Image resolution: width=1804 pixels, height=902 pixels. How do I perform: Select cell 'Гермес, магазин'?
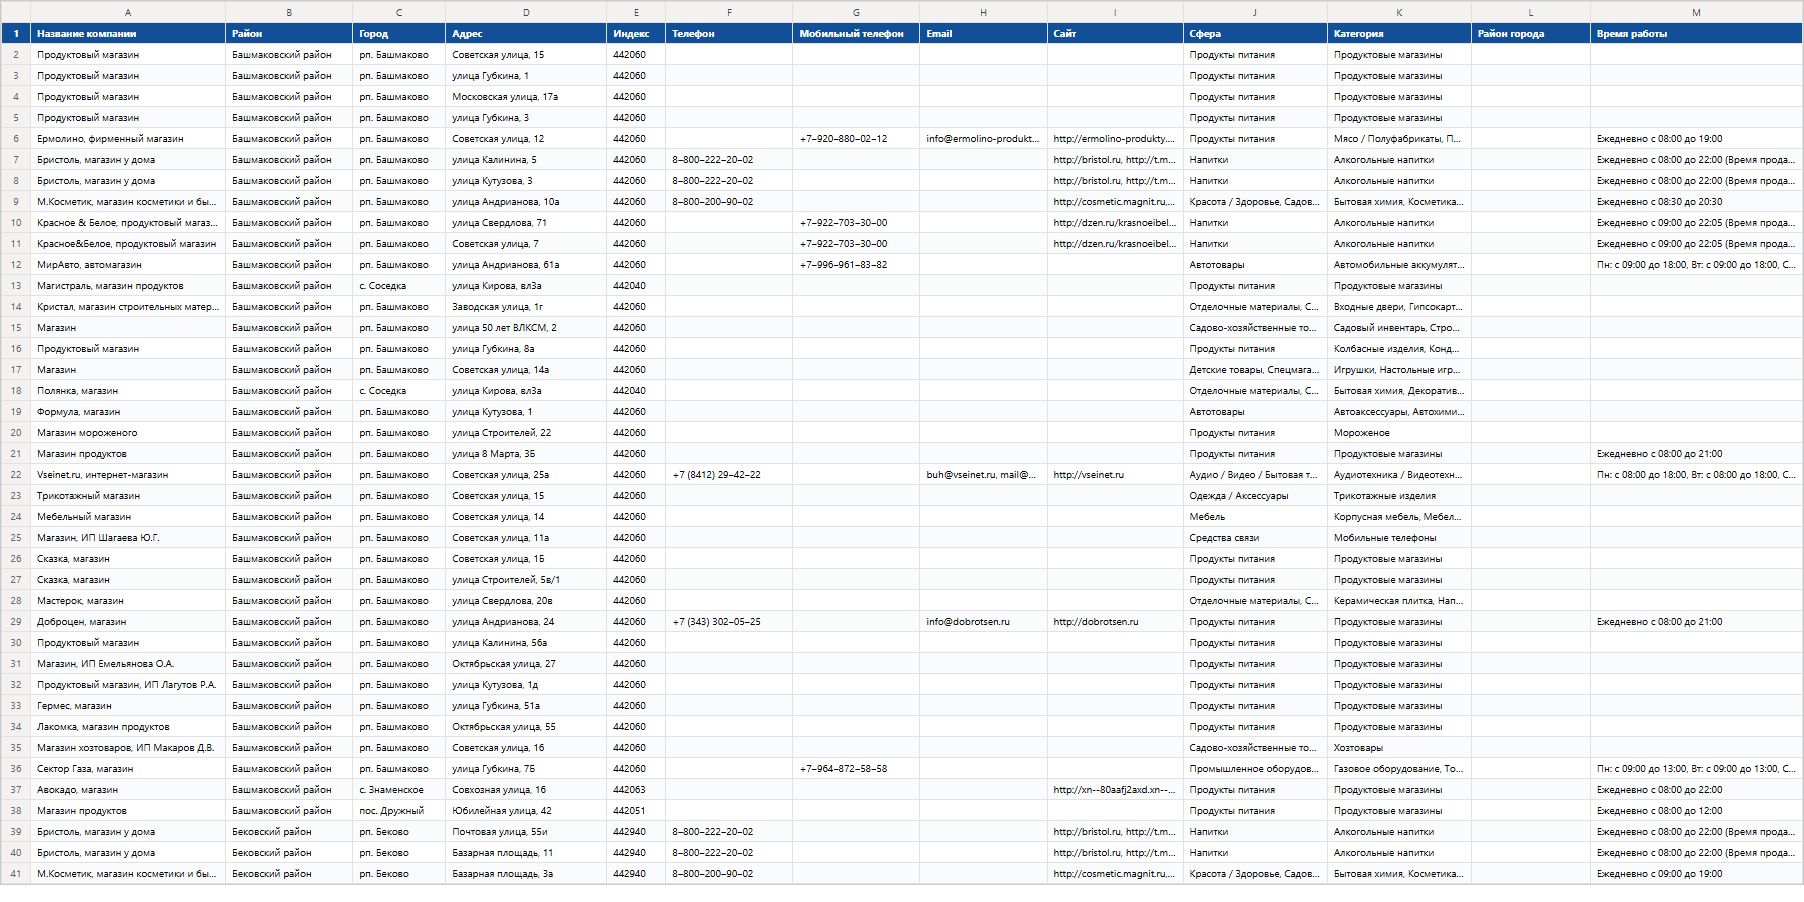coord(128,706)
